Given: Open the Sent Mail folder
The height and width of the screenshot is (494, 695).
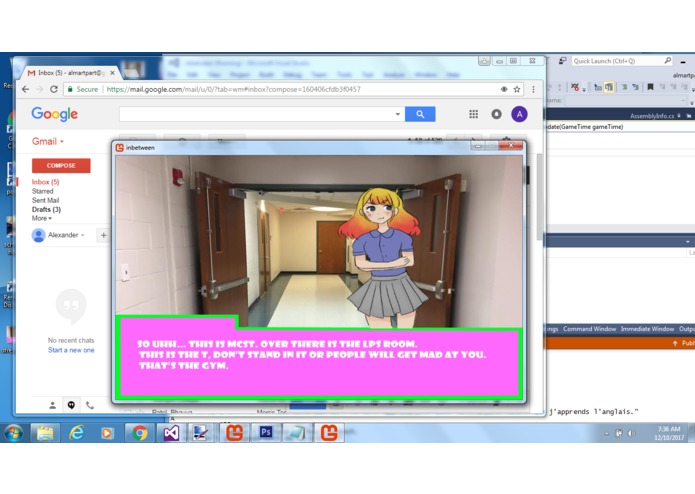Looking at the screenshot, I should click(45, 200).
